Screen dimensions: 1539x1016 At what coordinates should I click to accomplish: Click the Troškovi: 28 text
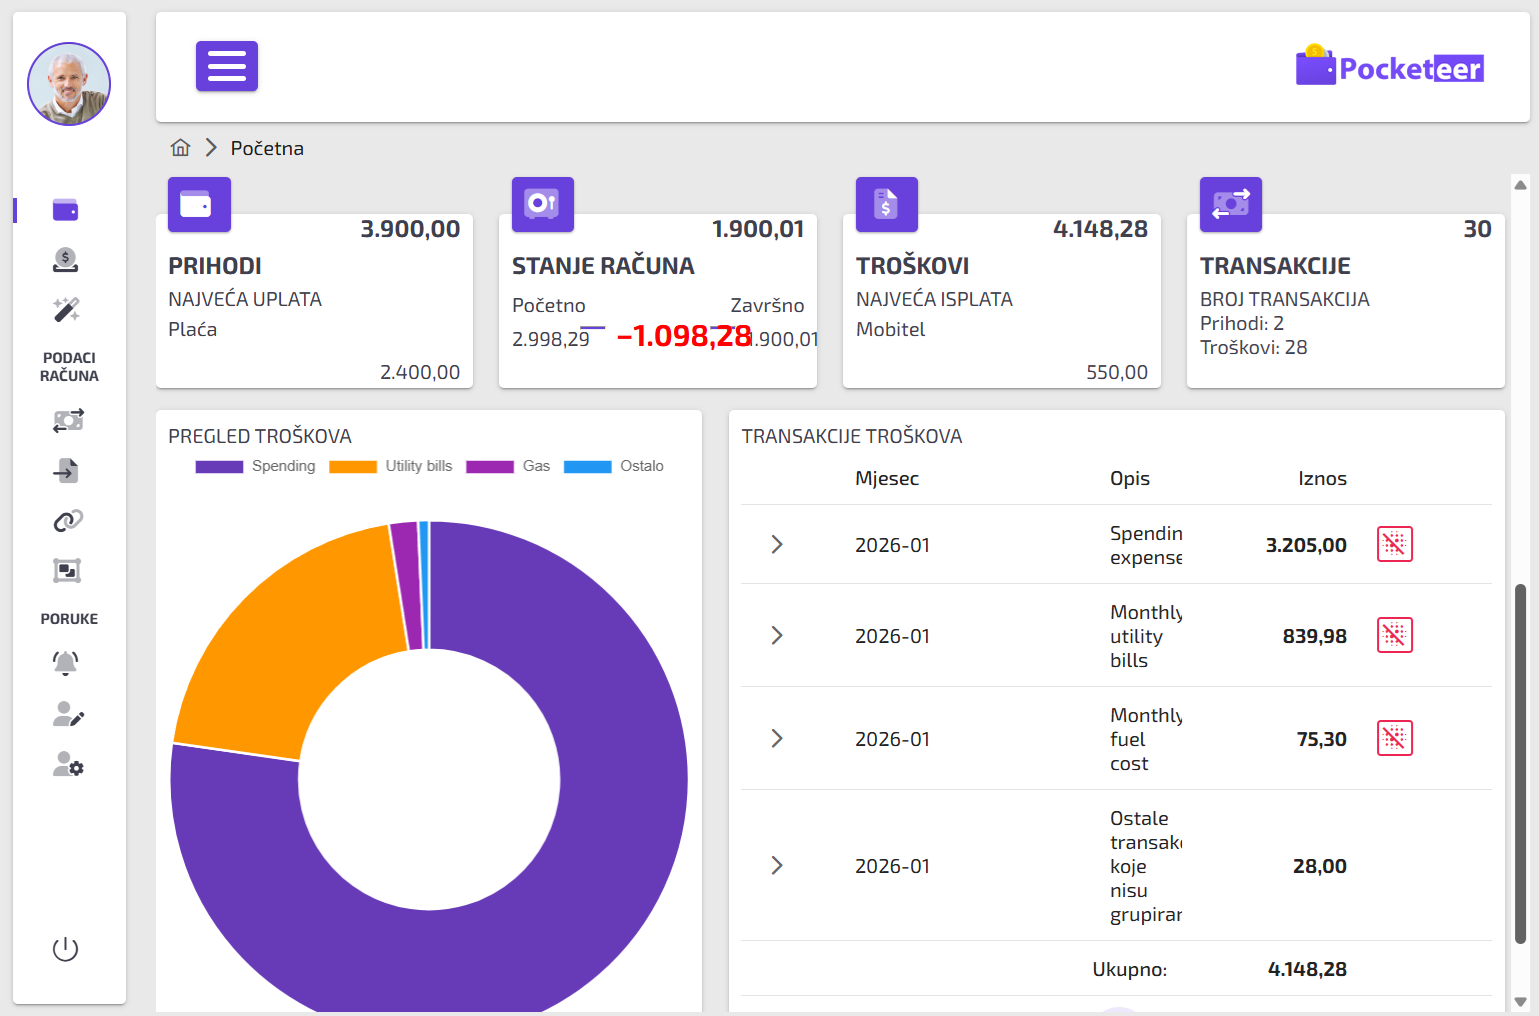(x=1254, y=347)
